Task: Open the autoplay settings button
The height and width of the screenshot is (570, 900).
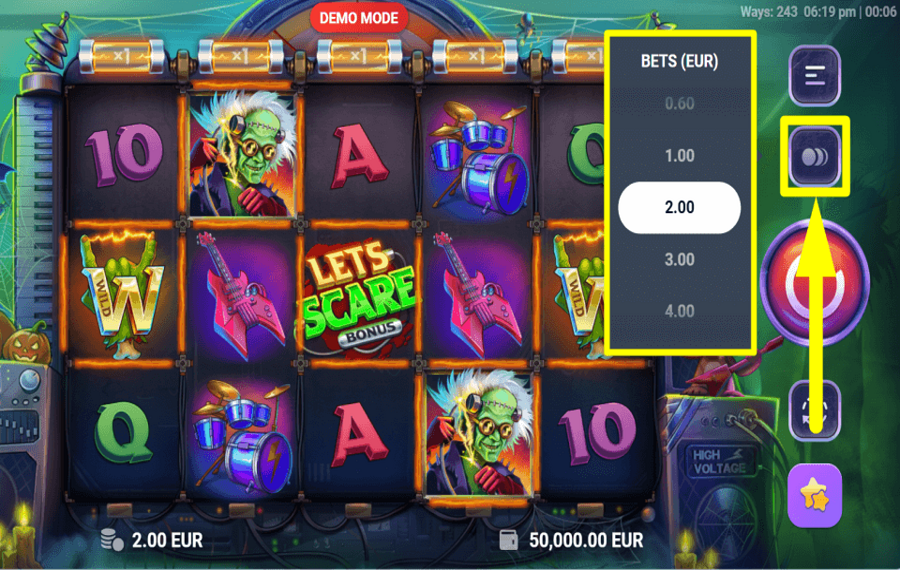Action: [814, 410]
